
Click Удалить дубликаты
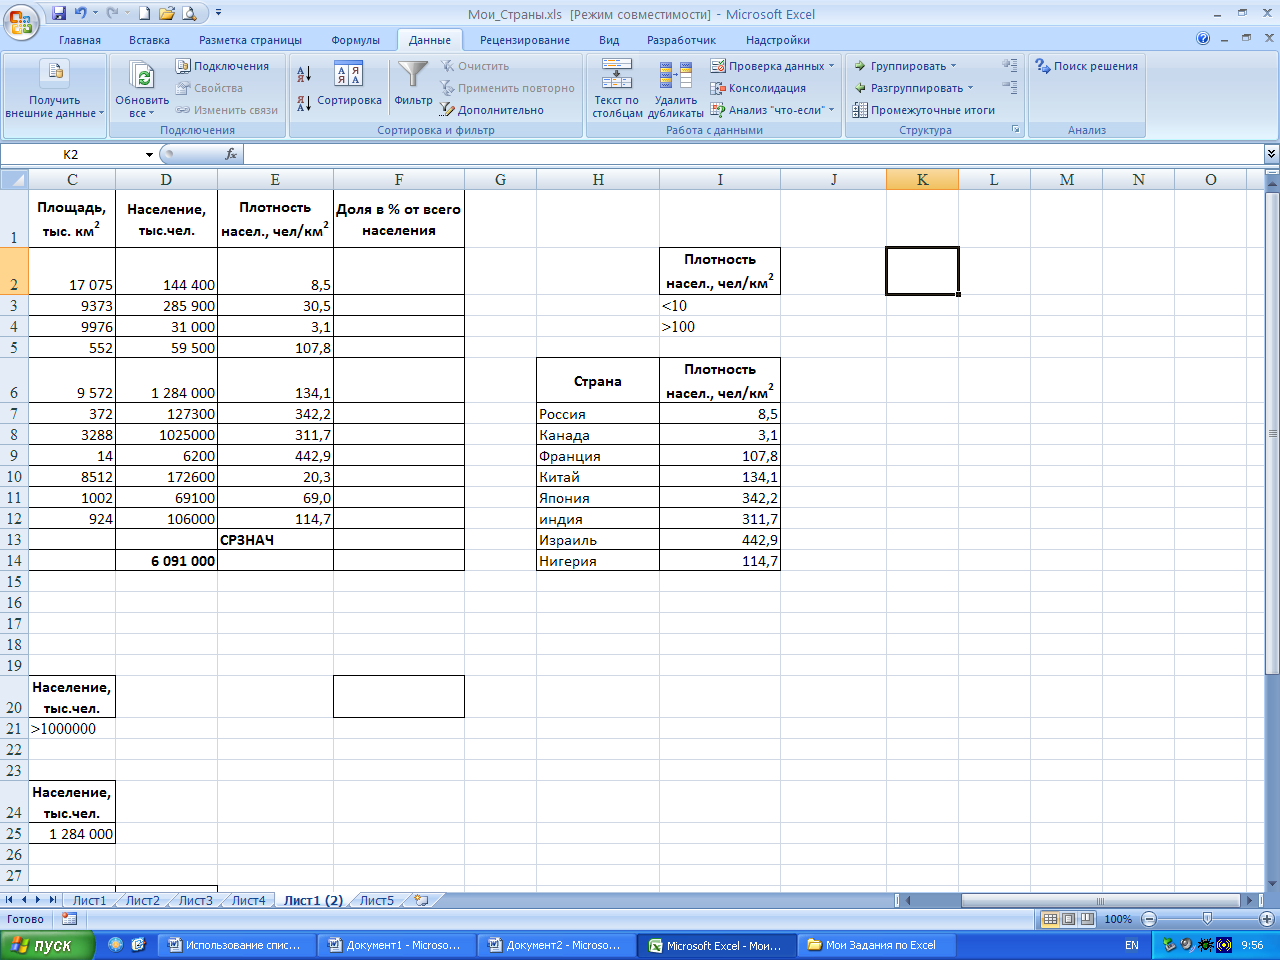click(x=676, y=88)
